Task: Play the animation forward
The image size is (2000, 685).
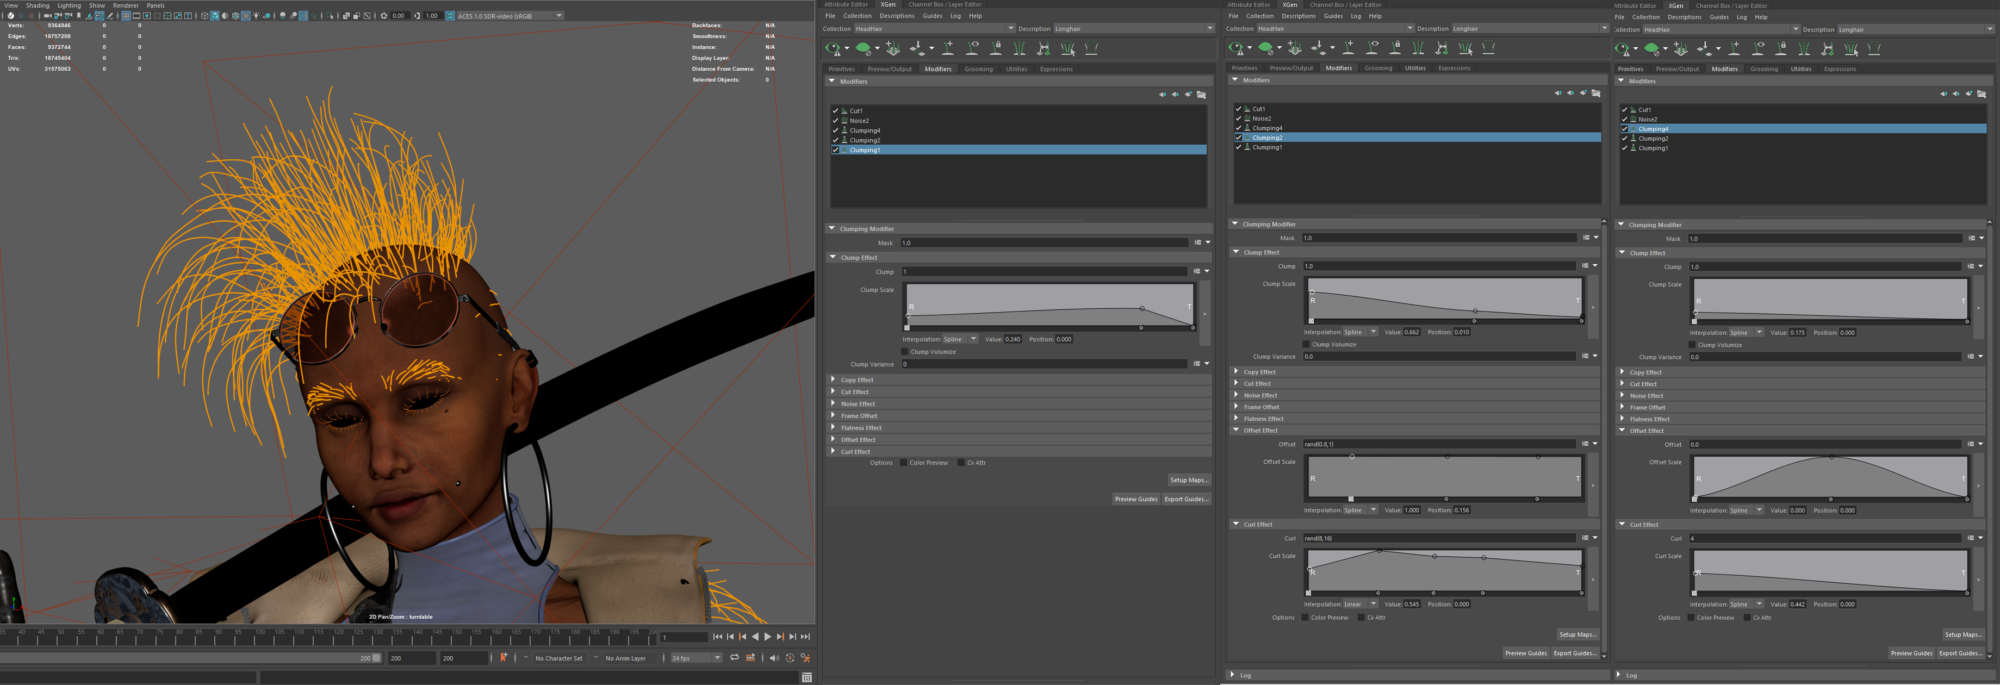Action: [x=768, y=637]
